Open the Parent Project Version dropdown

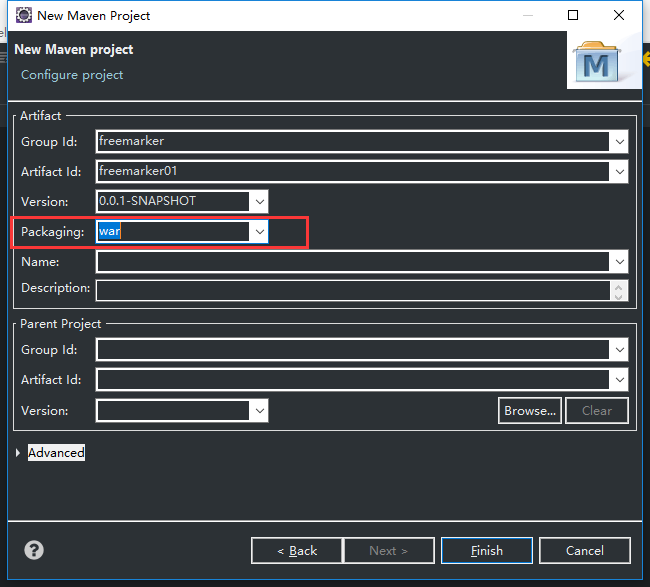260,410
